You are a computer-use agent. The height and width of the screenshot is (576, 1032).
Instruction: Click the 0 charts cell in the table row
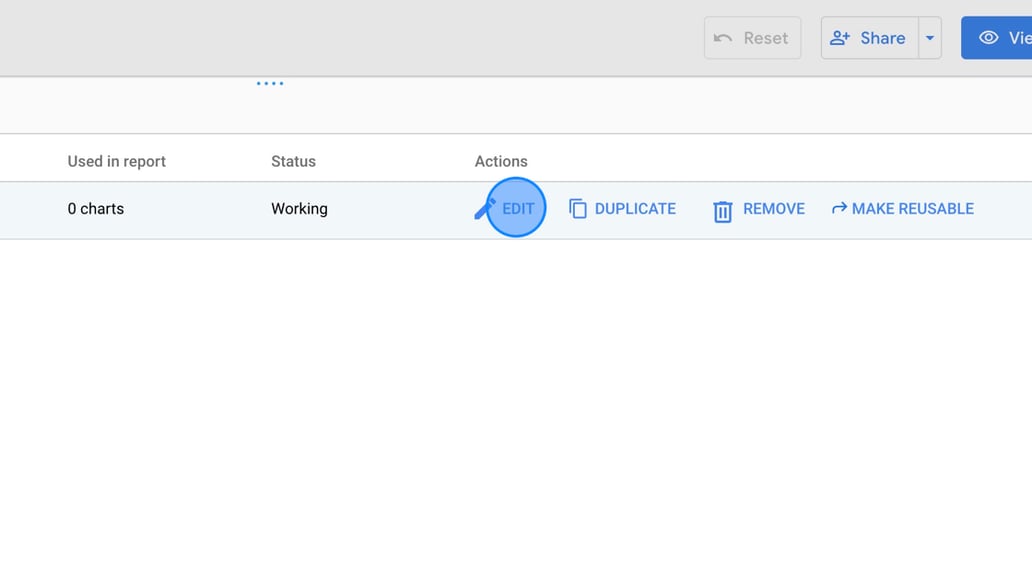[x=95, y=208]
